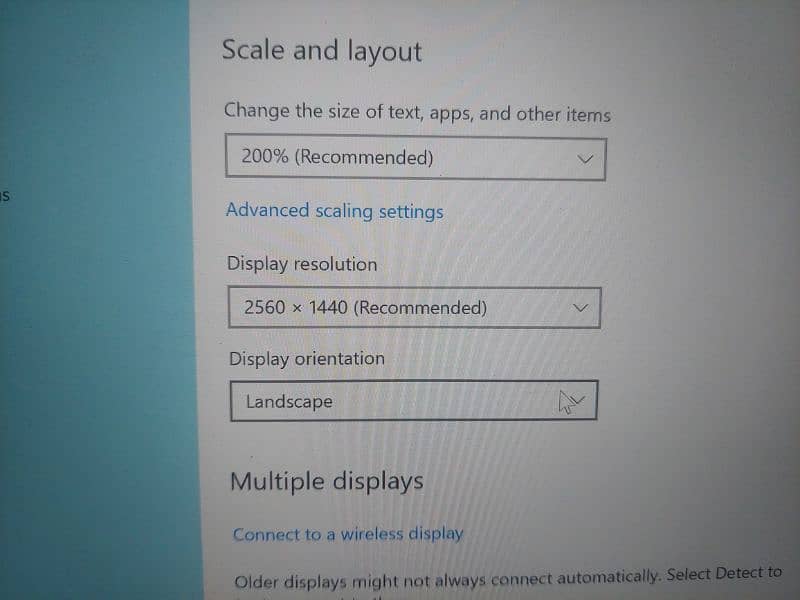
Task: Click the Scale and layout heading
Action: tap(321, 51)
